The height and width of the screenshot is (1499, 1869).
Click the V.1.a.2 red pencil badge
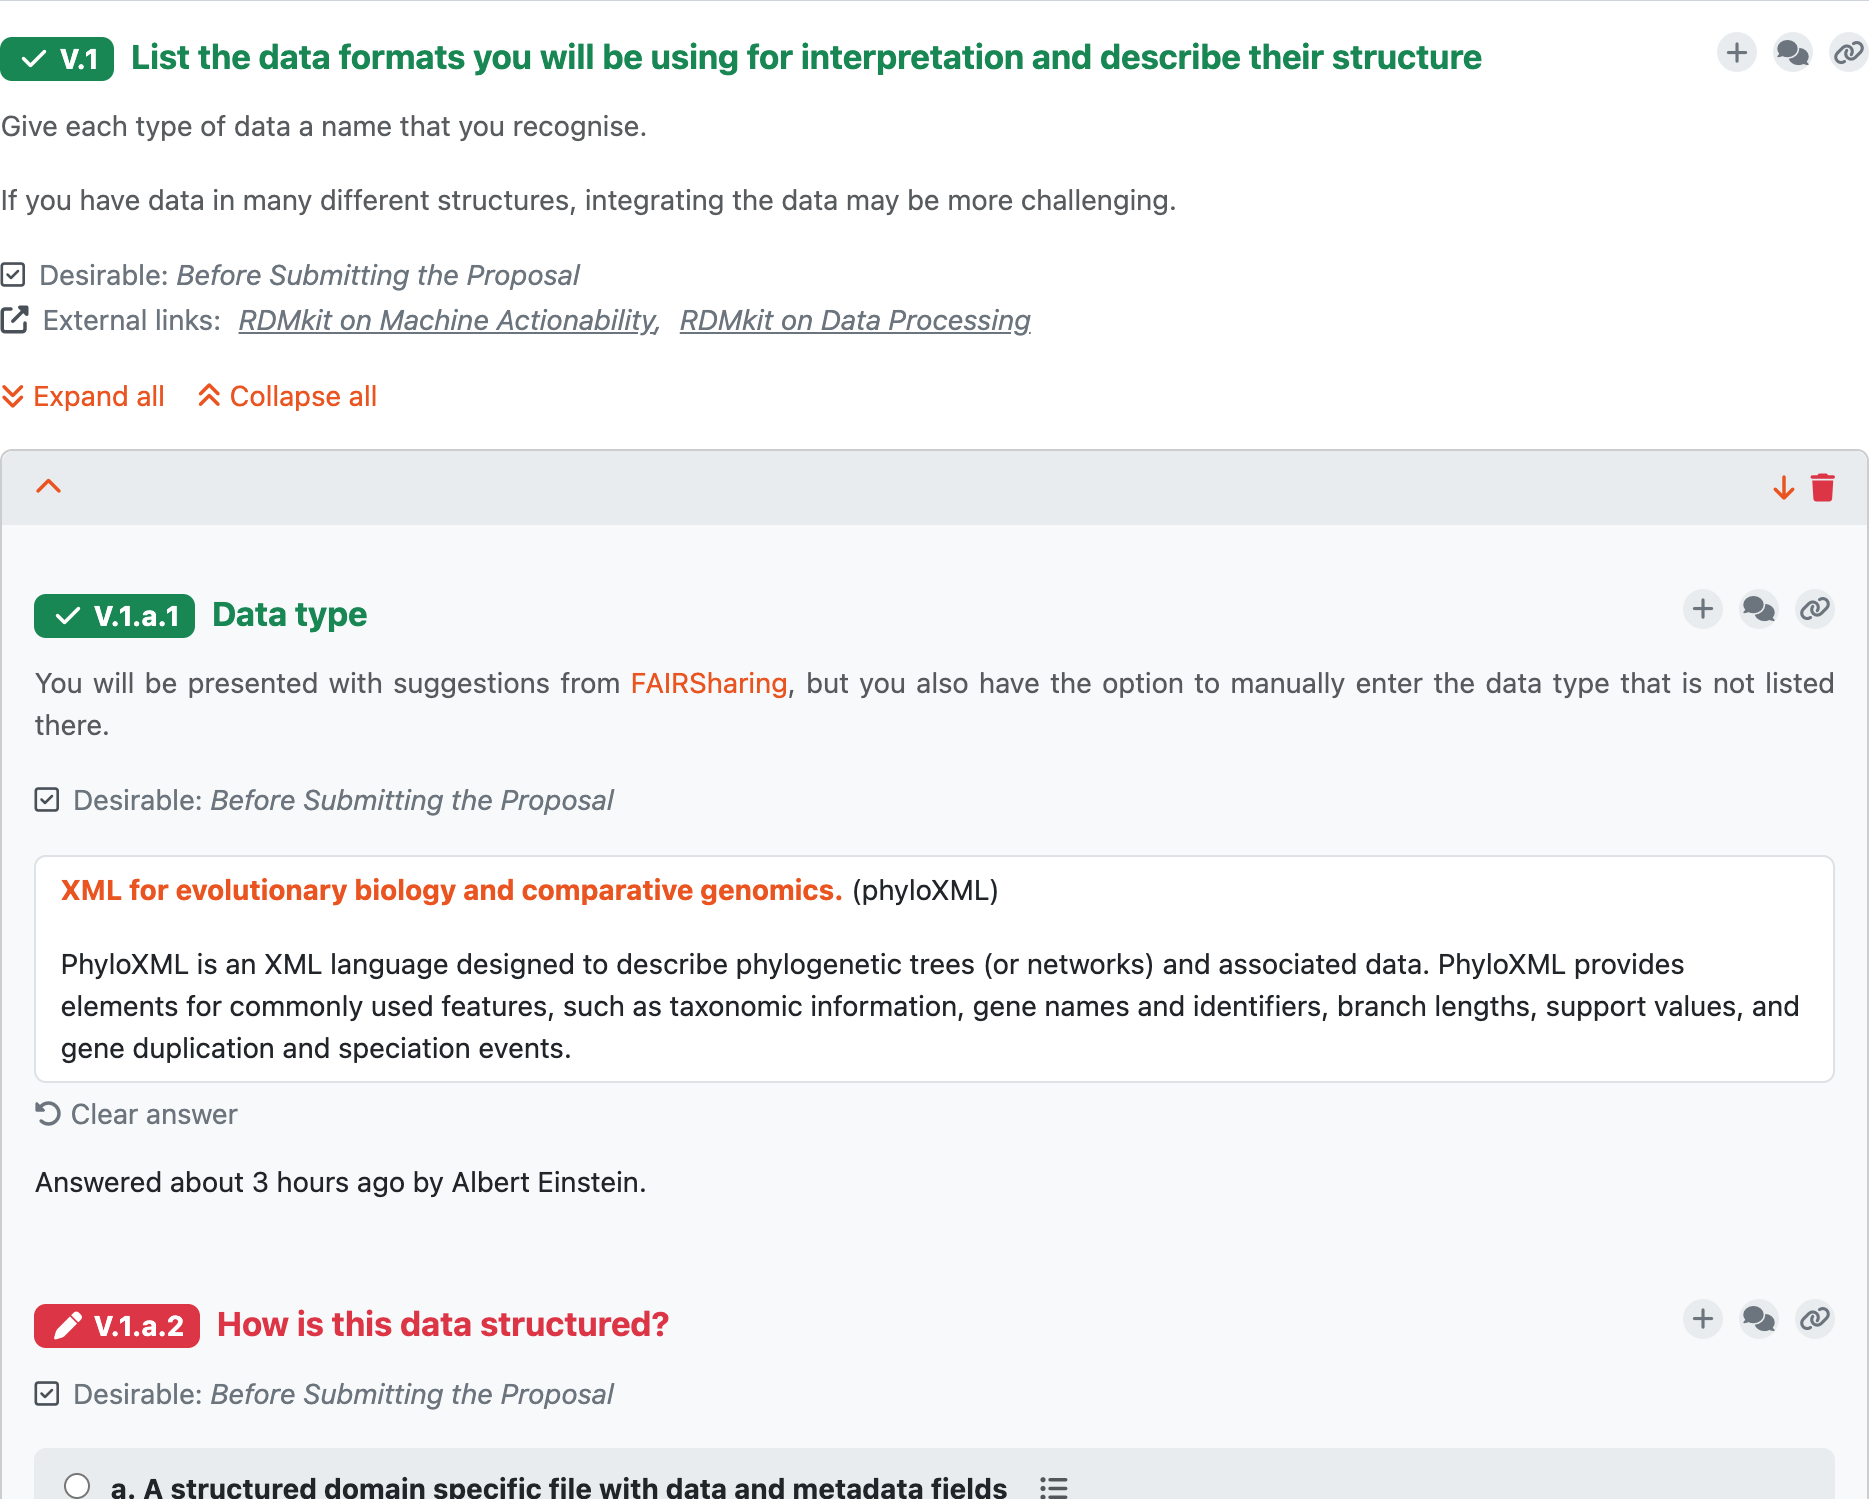coord(117,1326)
